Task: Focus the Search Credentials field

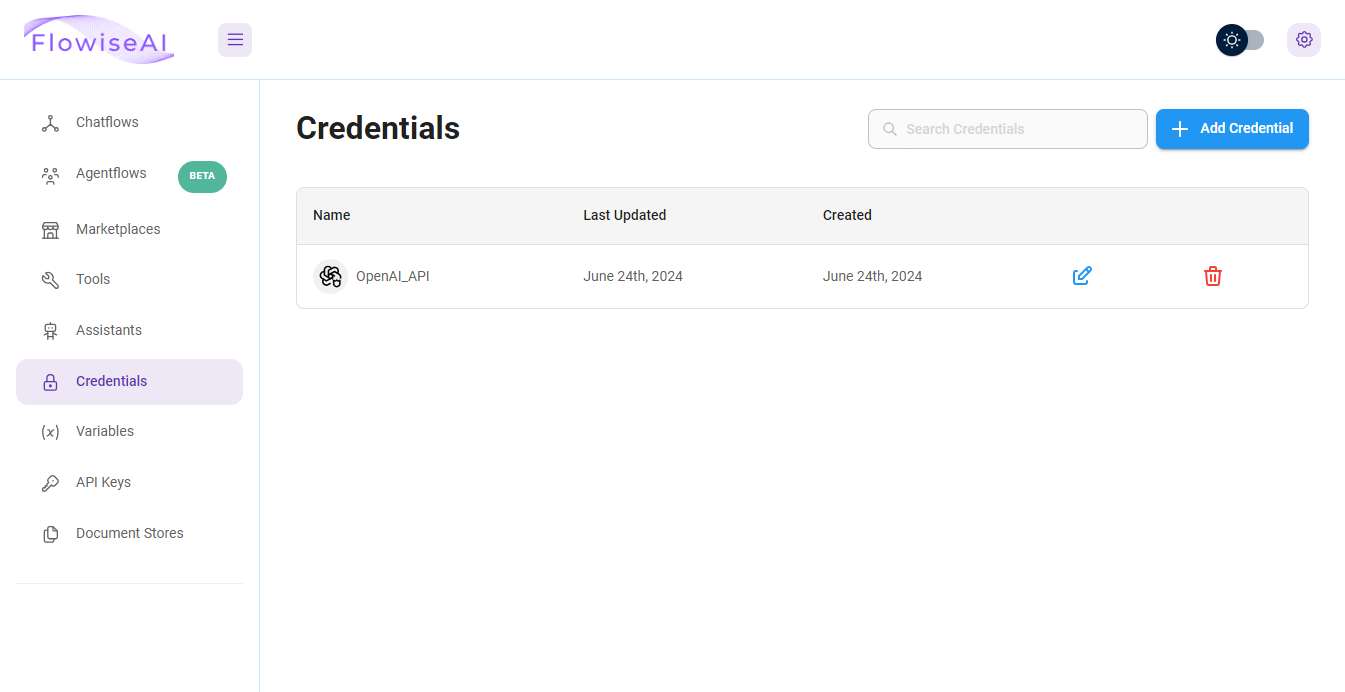Action: pos(1008,129)
